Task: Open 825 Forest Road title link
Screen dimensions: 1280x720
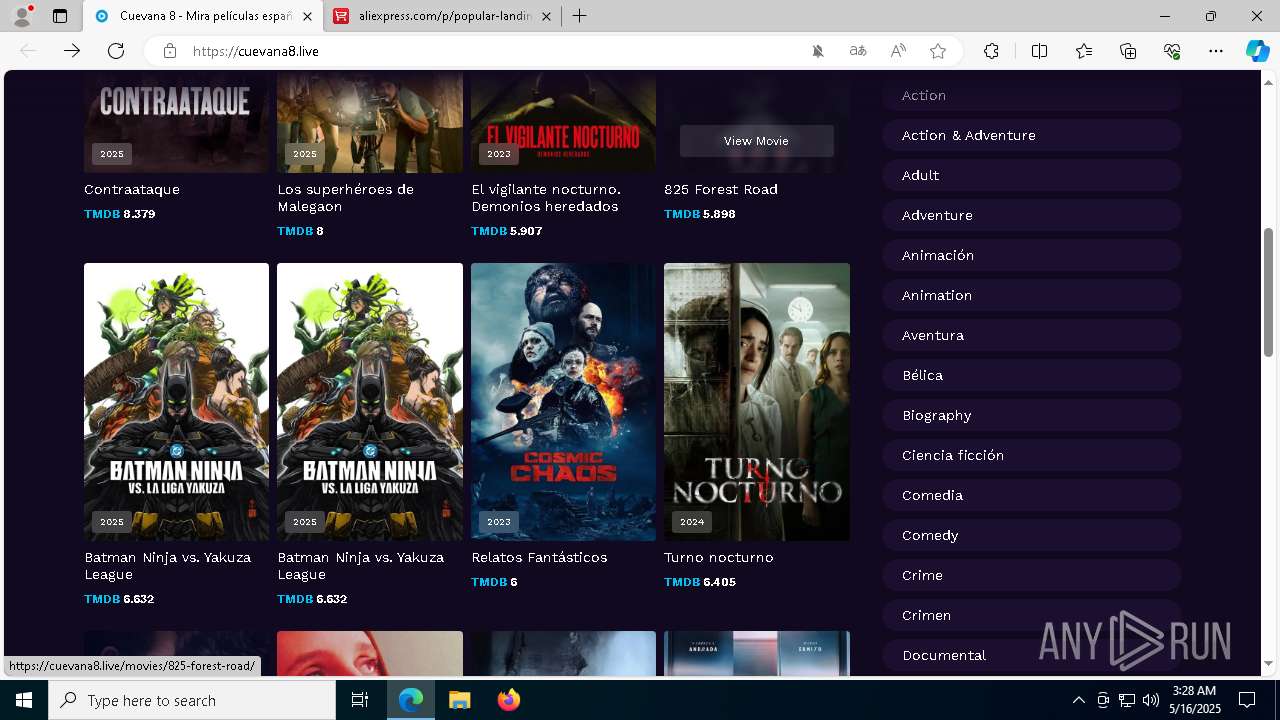Action: (721, 189)
